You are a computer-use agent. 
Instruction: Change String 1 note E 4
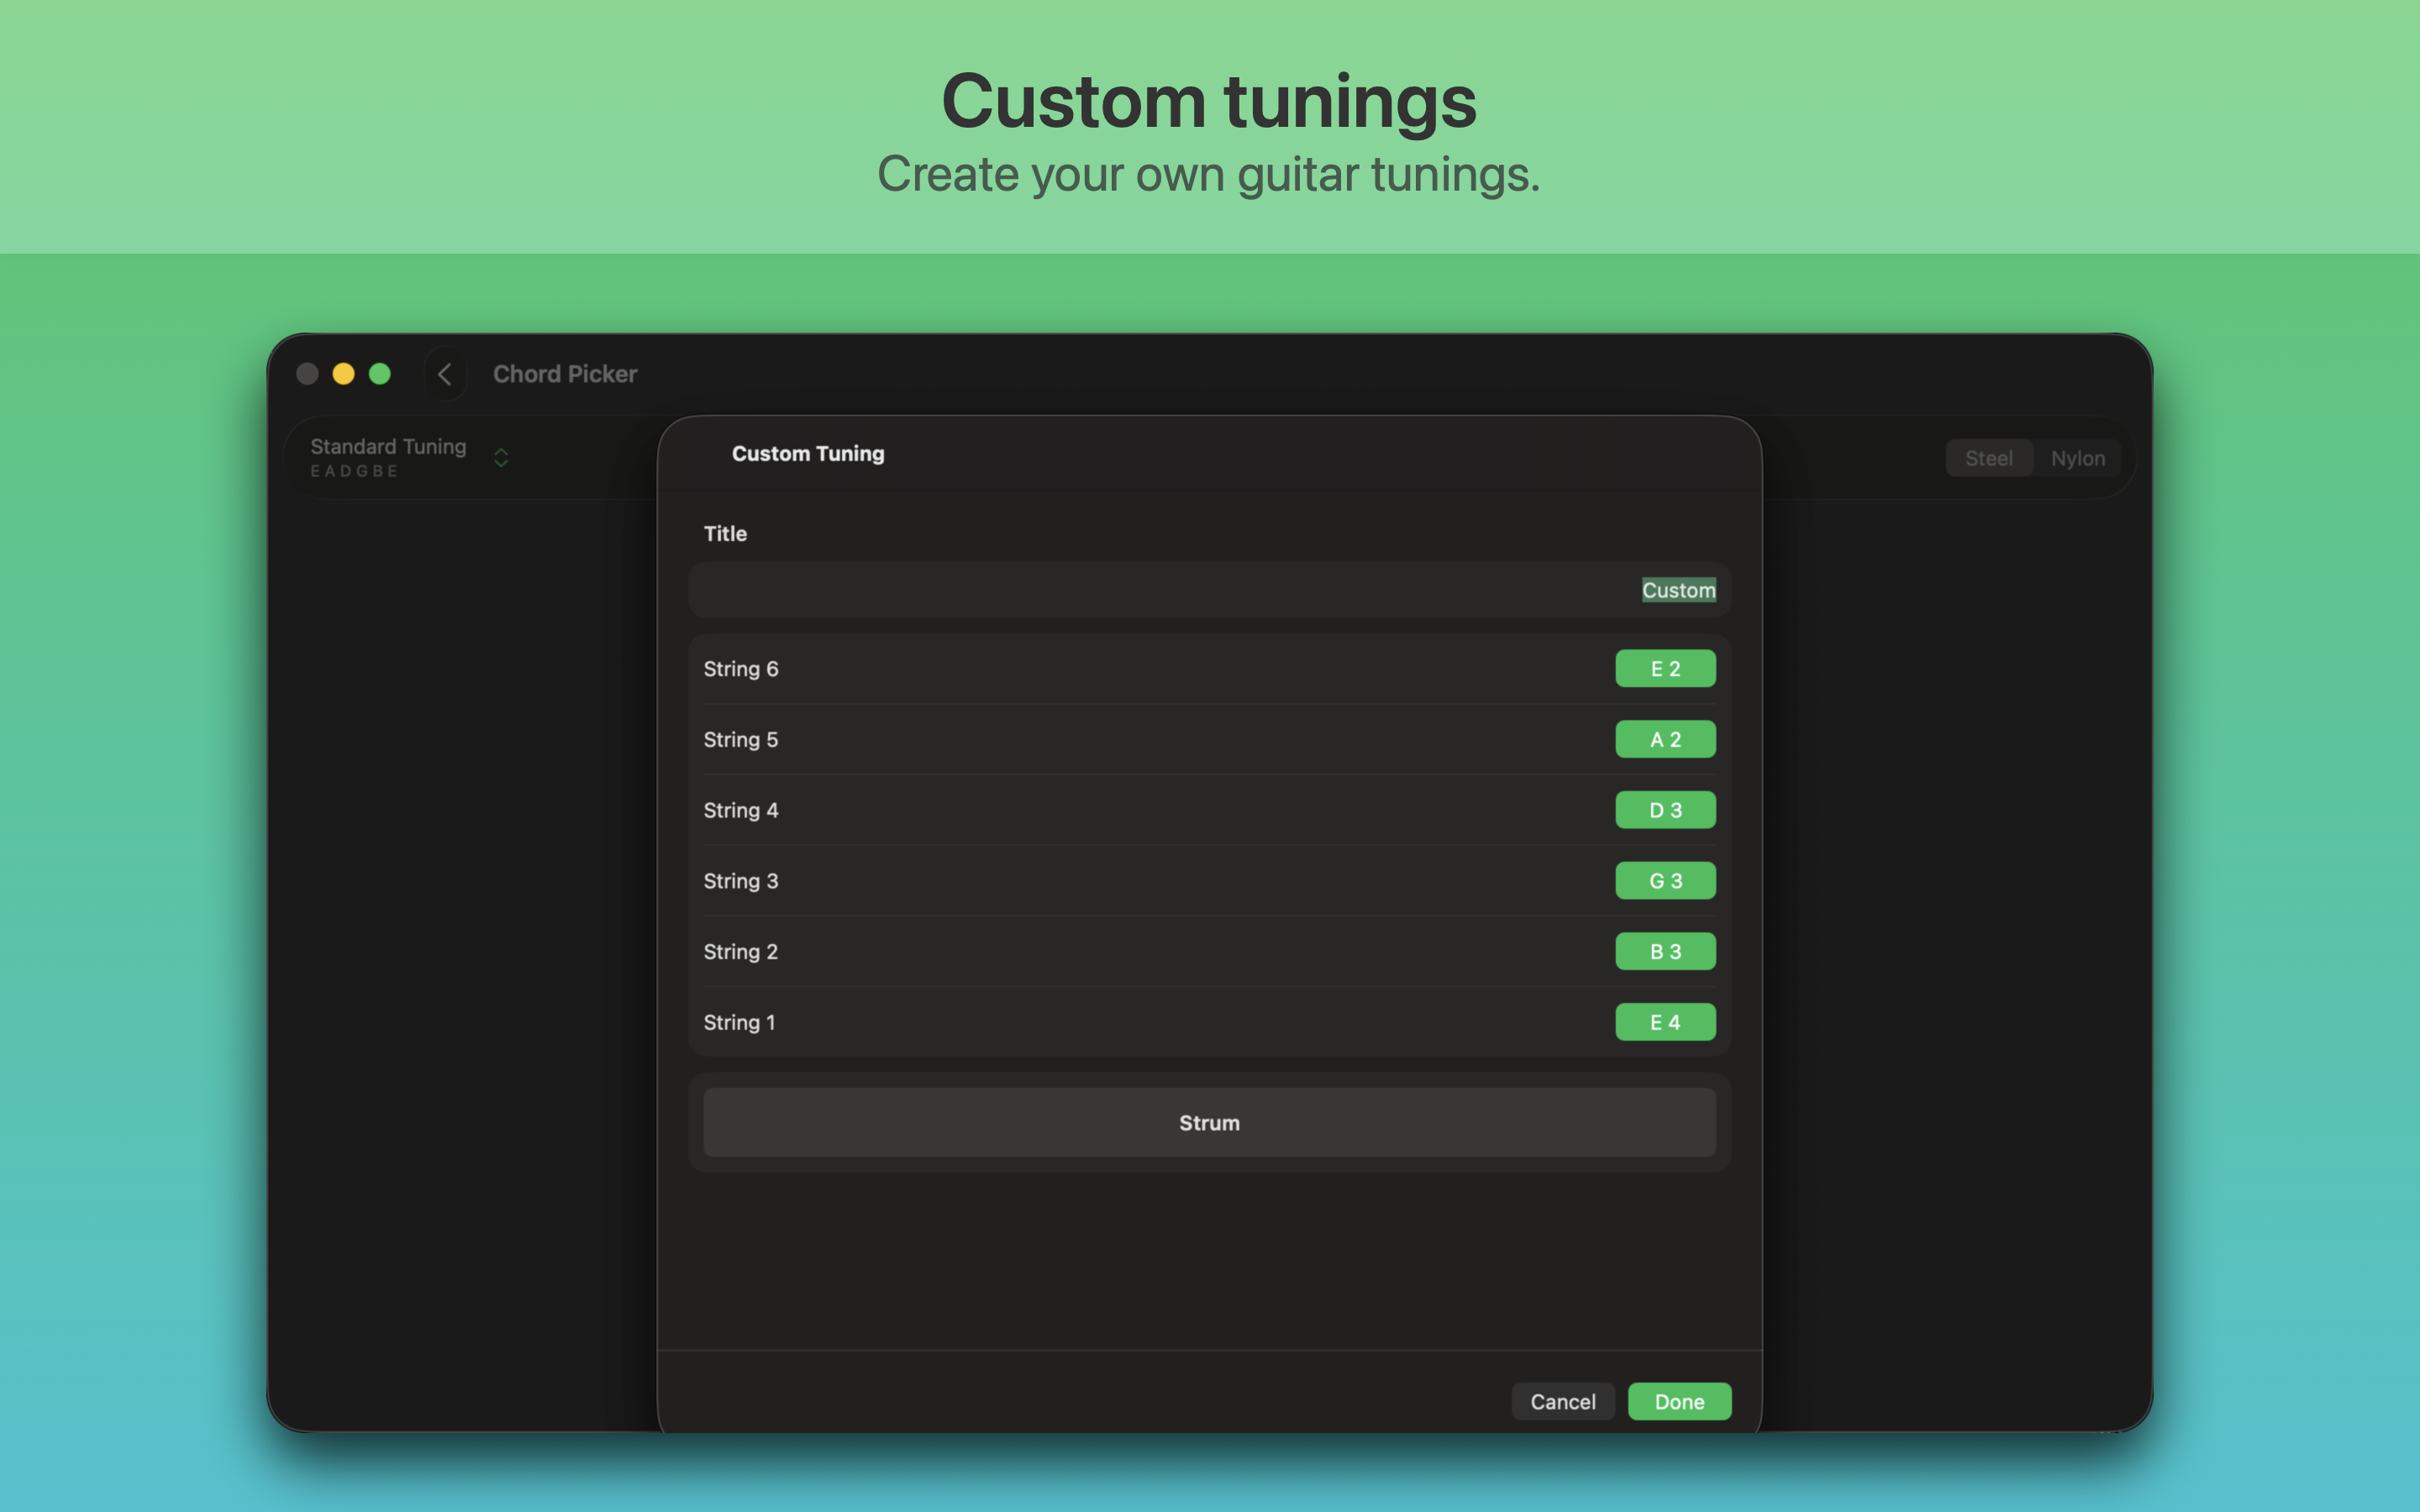(1665, 1022)
